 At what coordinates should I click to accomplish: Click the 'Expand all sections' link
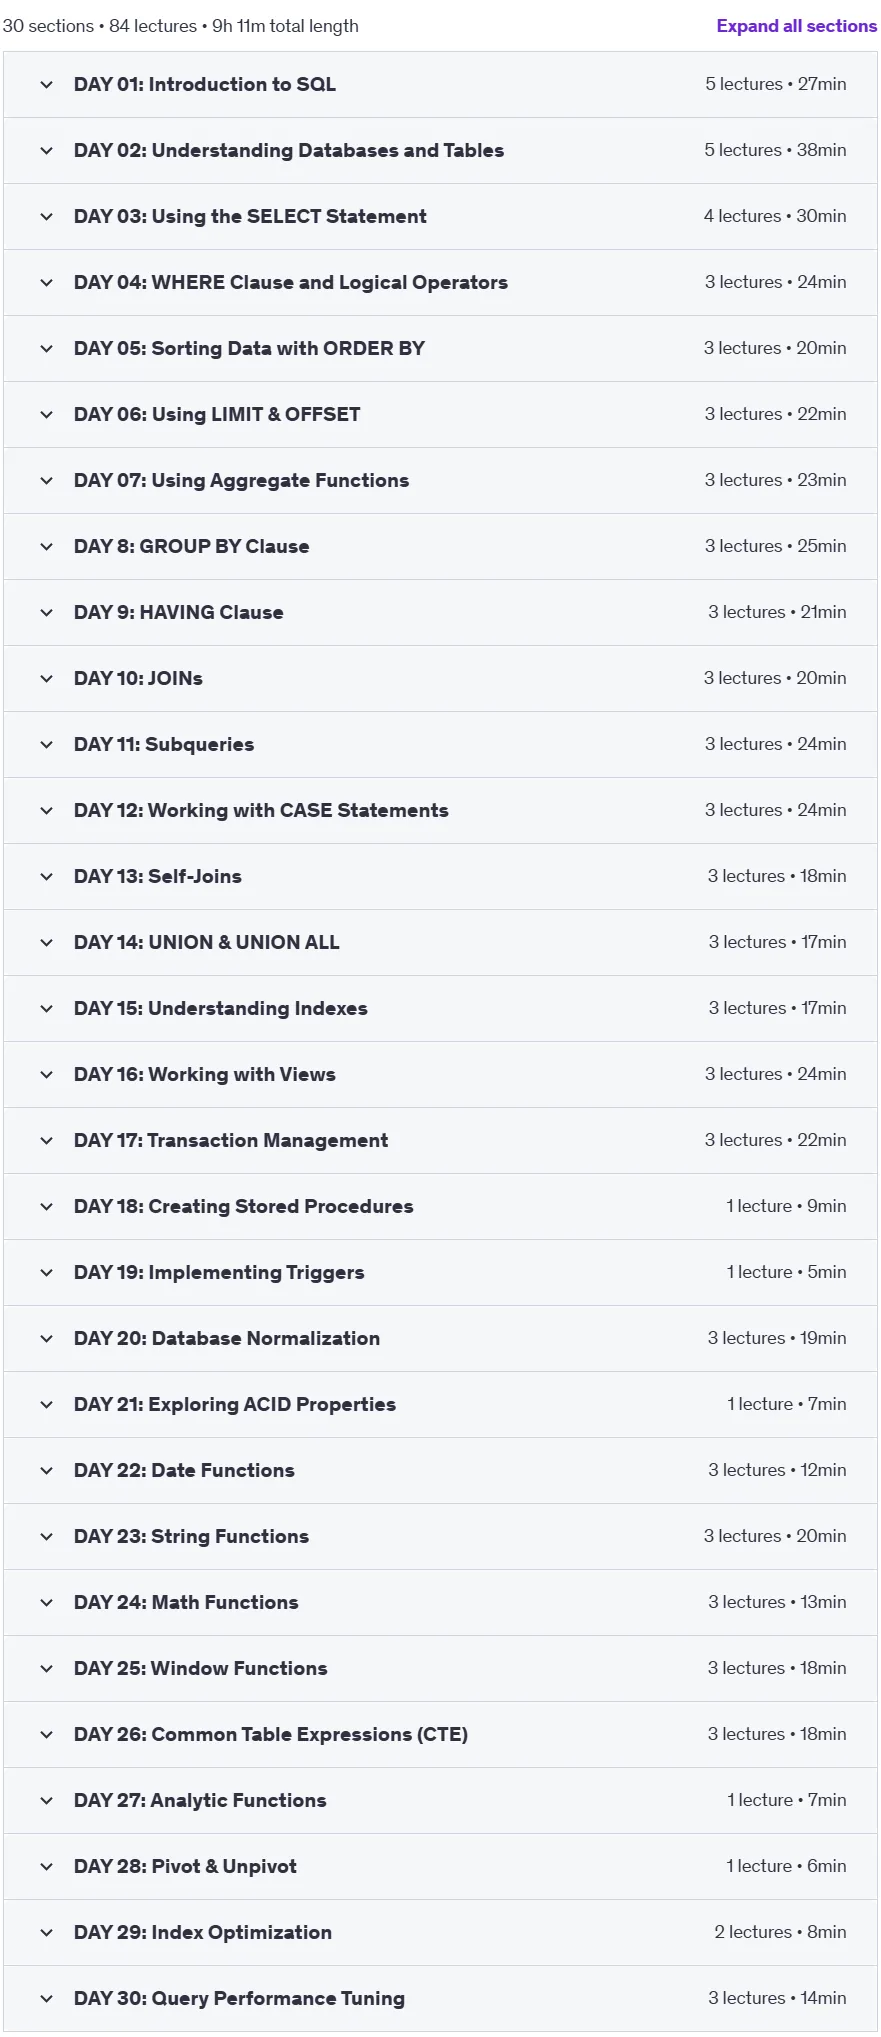(796, 26)
